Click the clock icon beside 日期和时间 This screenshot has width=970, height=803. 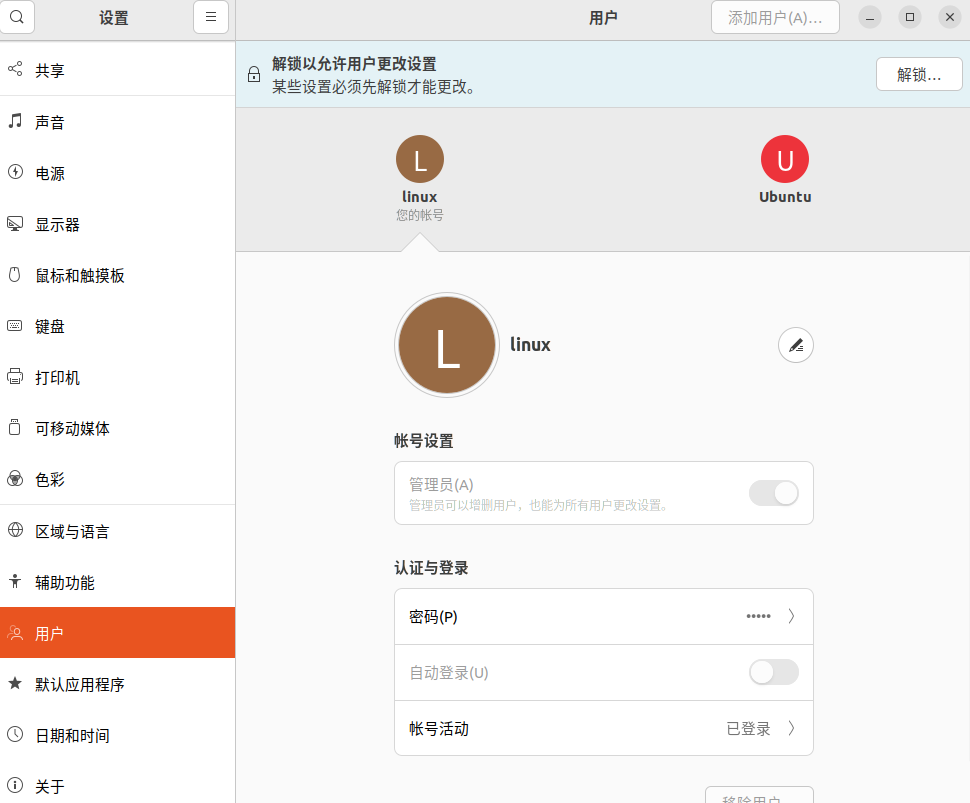coord(15,734)
